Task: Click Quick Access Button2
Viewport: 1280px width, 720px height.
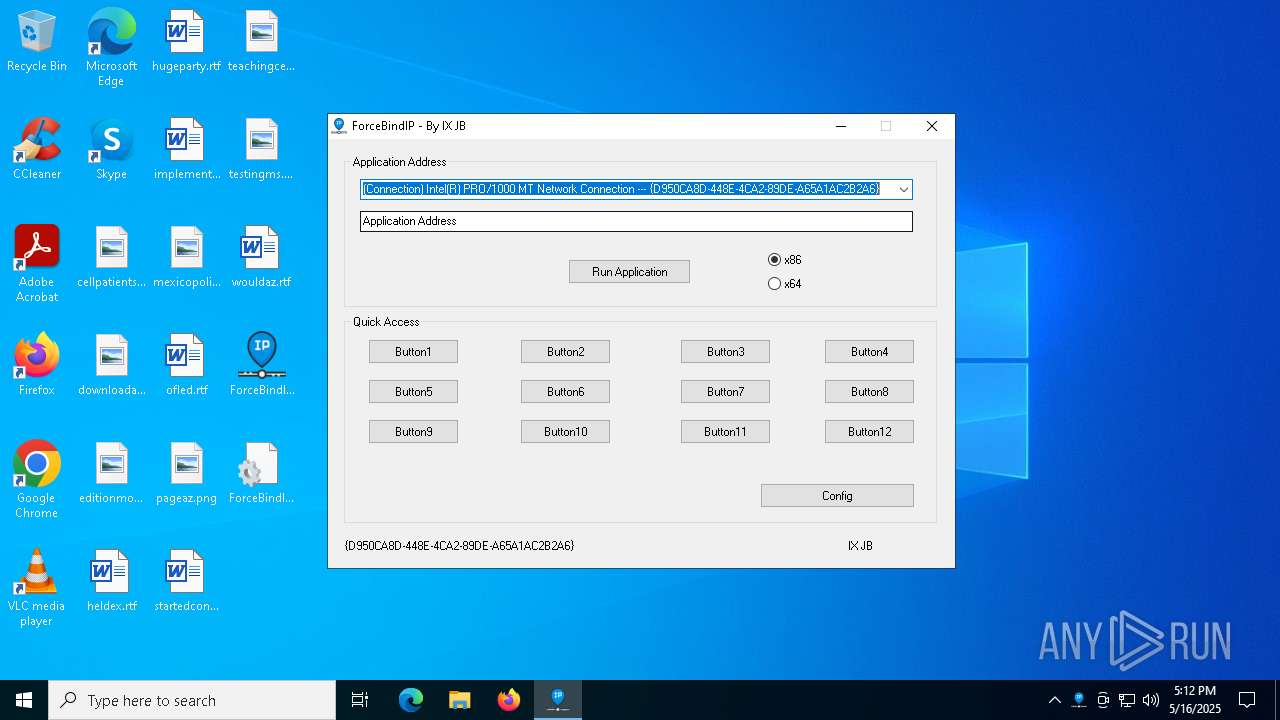Action: click(565, 352)
